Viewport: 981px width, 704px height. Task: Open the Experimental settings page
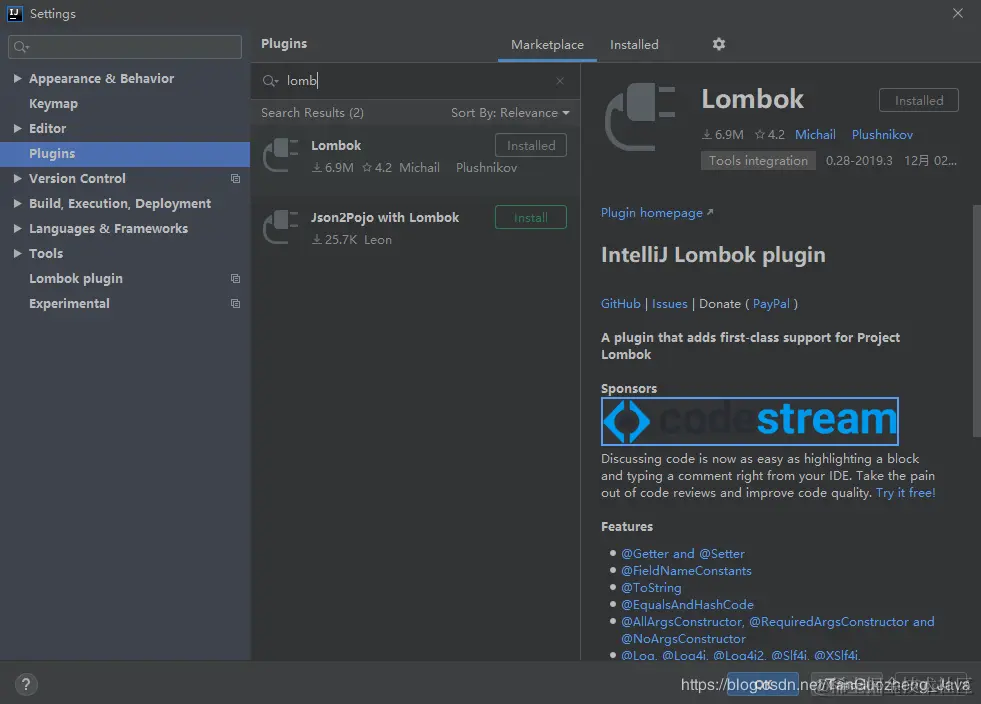69,304
